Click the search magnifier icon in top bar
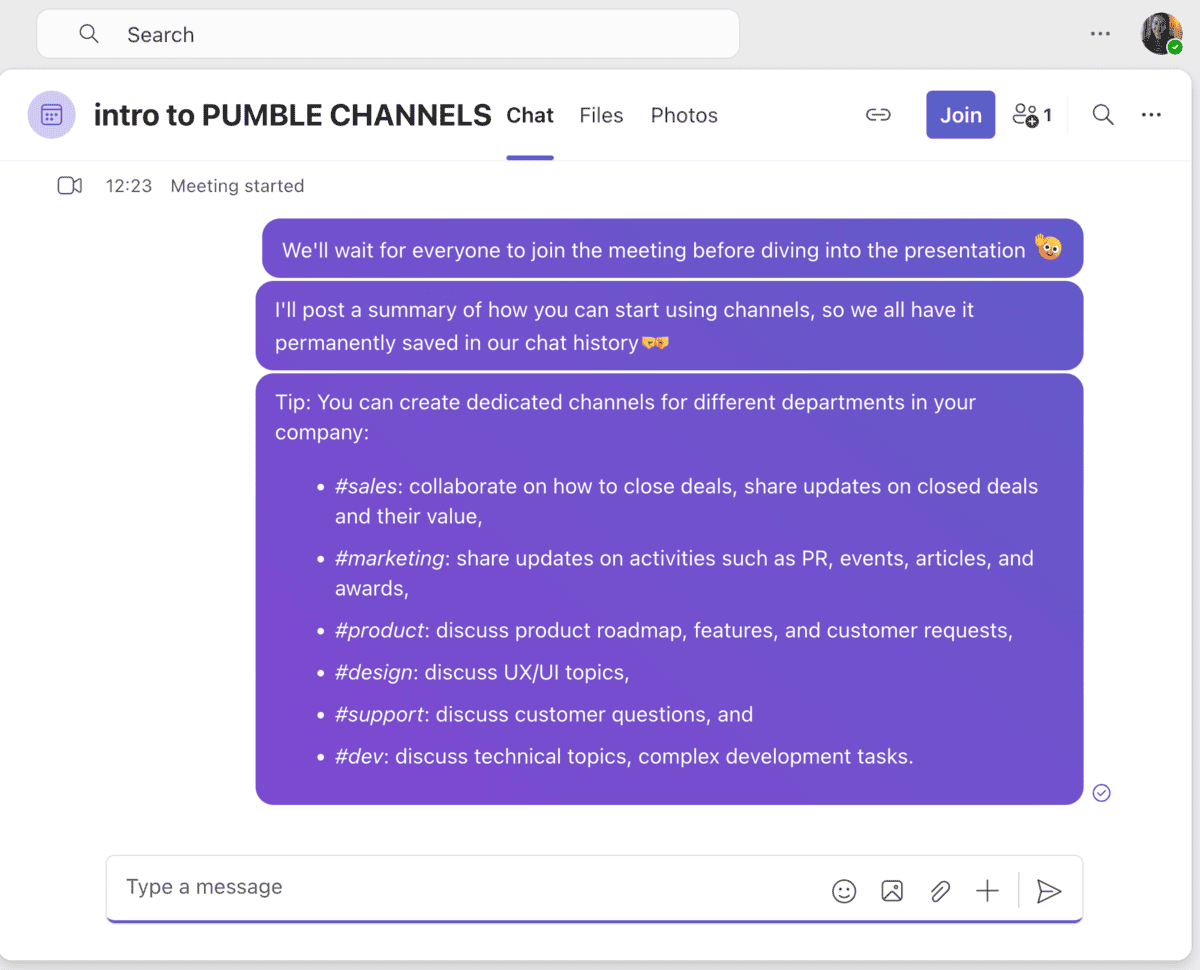 coord(89,34)
